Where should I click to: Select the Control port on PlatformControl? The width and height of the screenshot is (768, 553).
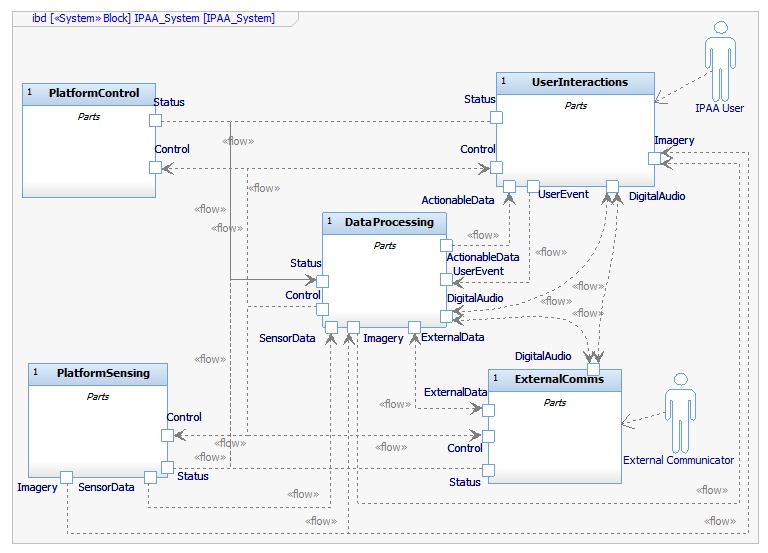tap(155, 167)
